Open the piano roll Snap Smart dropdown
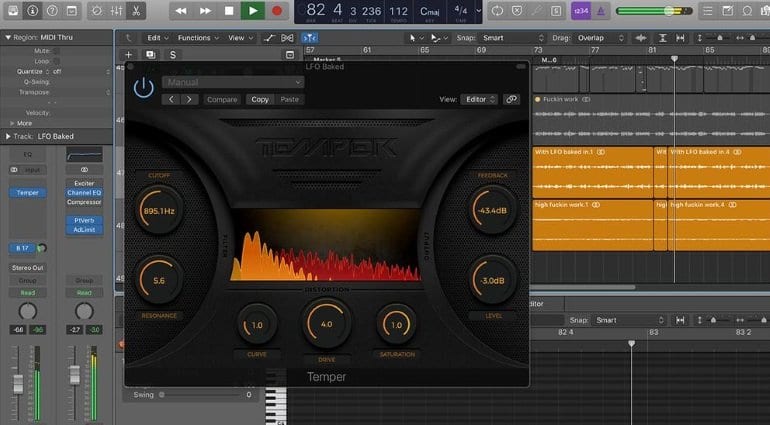The height and width of the screenshot is (425, 770). 629,320
